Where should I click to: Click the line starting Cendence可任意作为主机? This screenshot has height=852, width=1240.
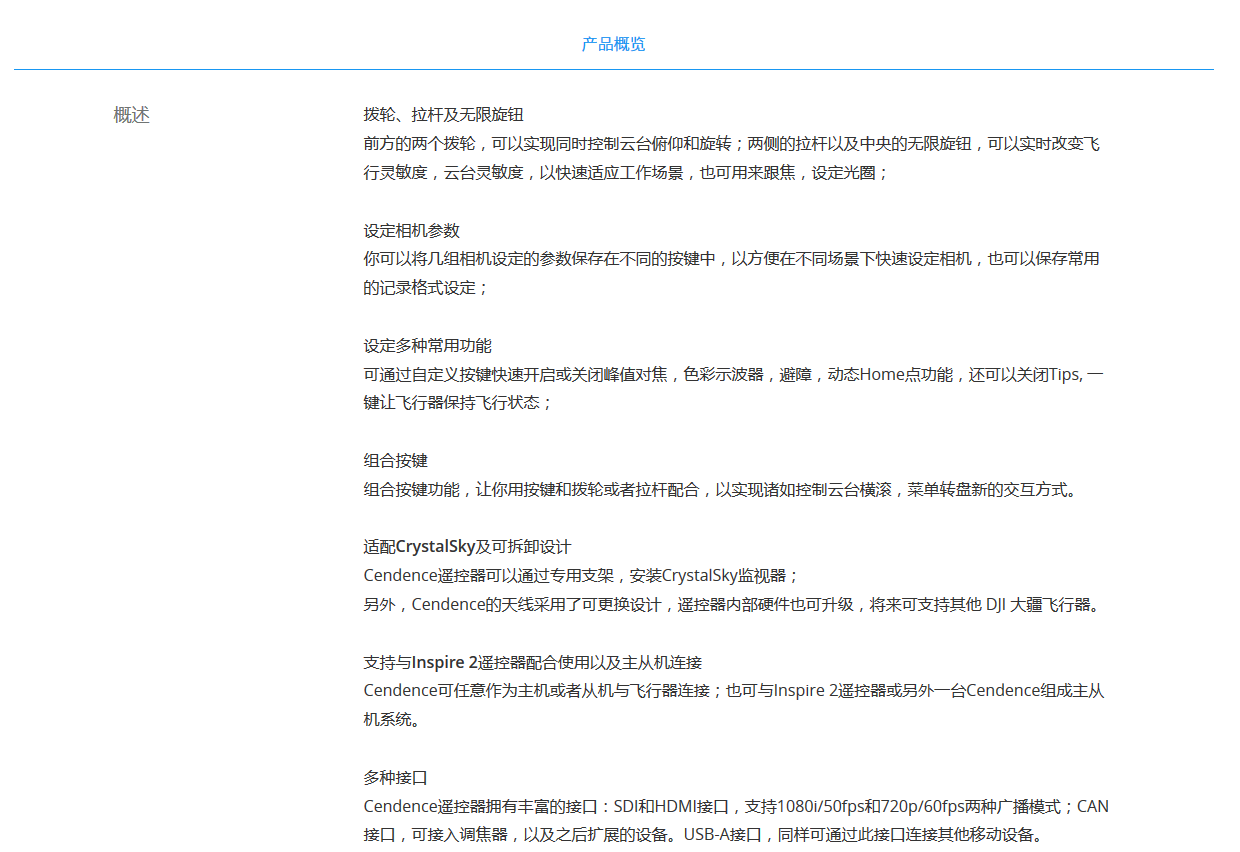click(734, 691)
